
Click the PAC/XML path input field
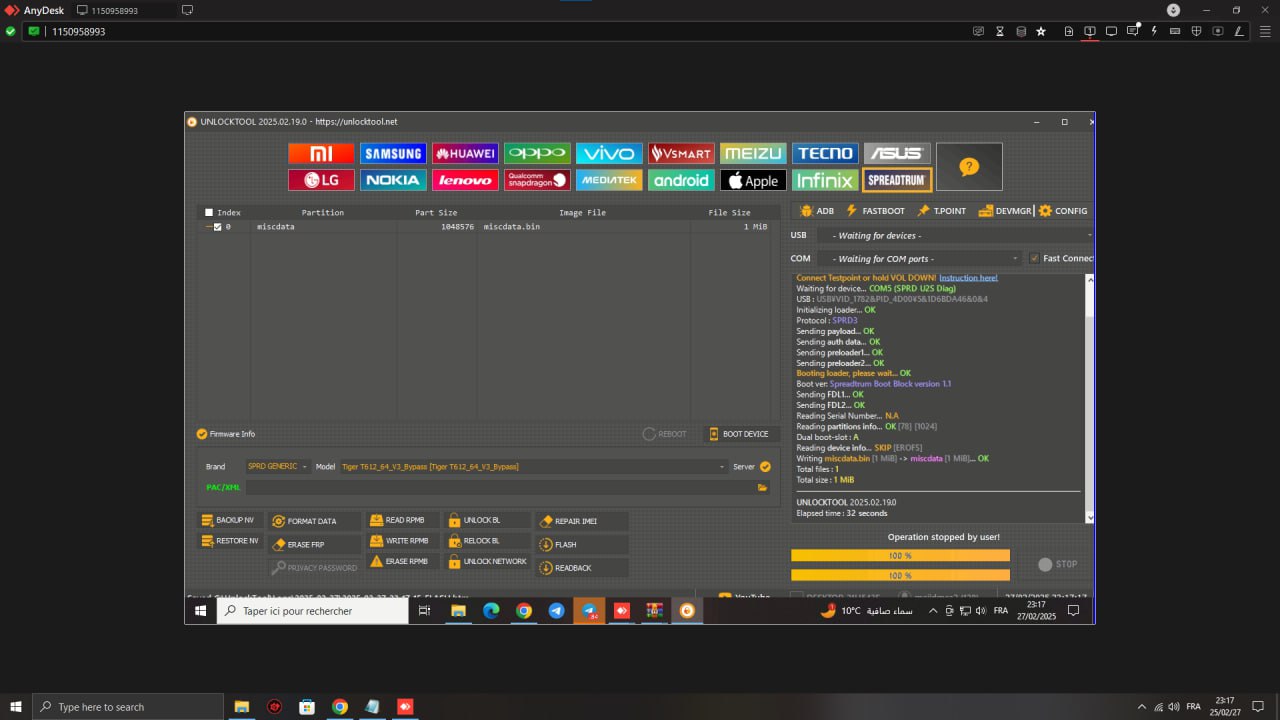[x=500, y=488]
